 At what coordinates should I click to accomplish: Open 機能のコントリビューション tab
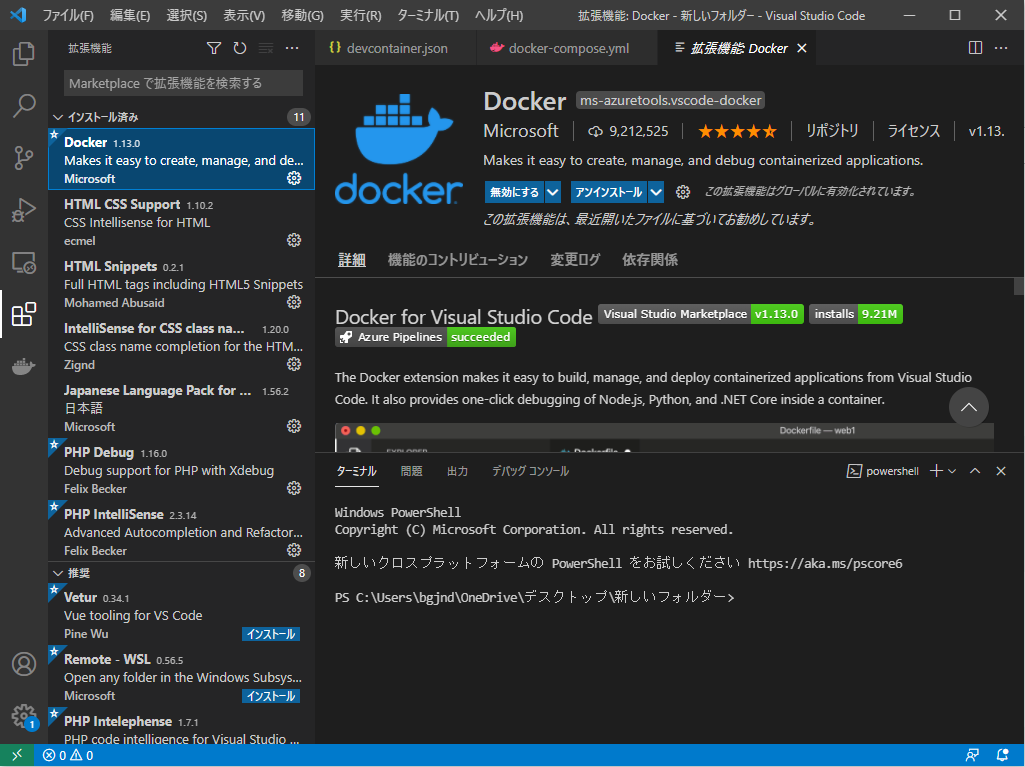458,260
